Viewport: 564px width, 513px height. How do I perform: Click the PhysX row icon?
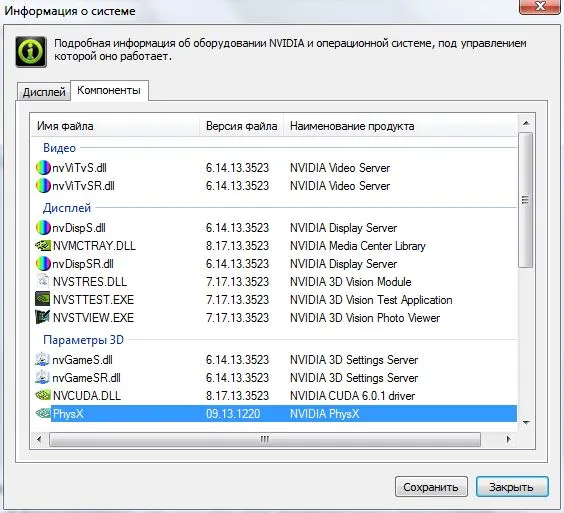pyautogui.click(x=43, y=413)
